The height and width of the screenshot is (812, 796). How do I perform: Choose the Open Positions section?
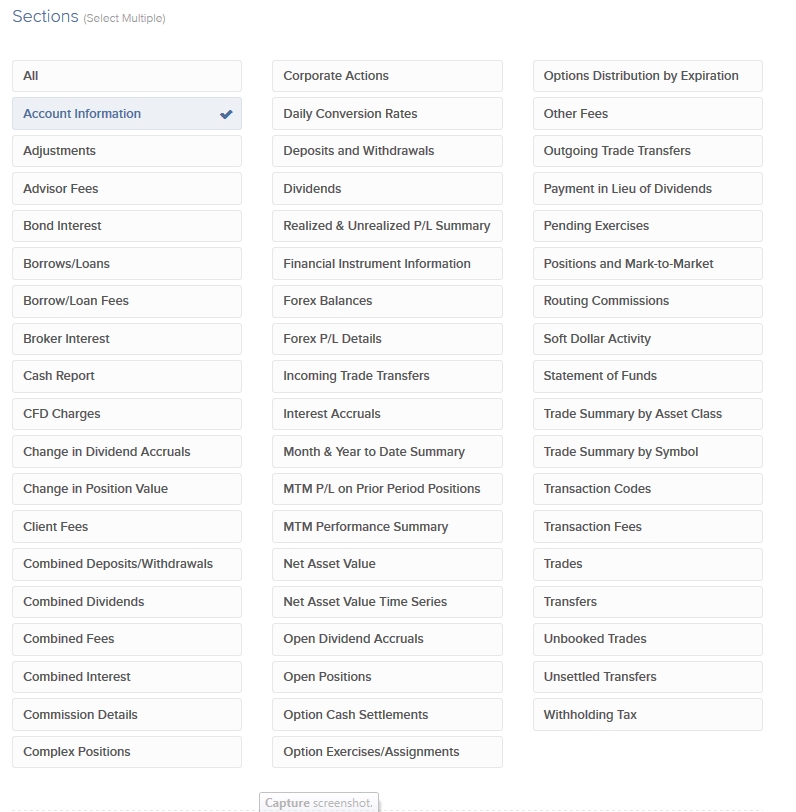(x=386, y=677)
